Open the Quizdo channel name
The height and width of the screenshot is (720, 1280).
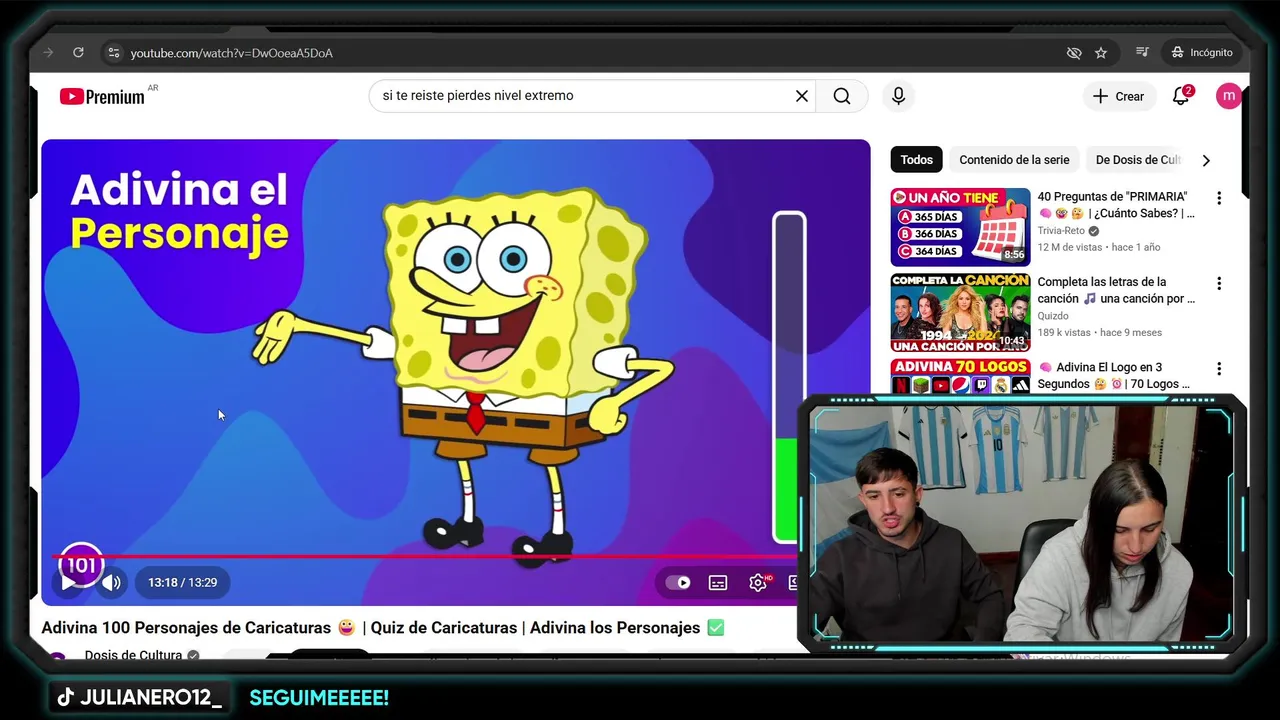pos(1053,316)
